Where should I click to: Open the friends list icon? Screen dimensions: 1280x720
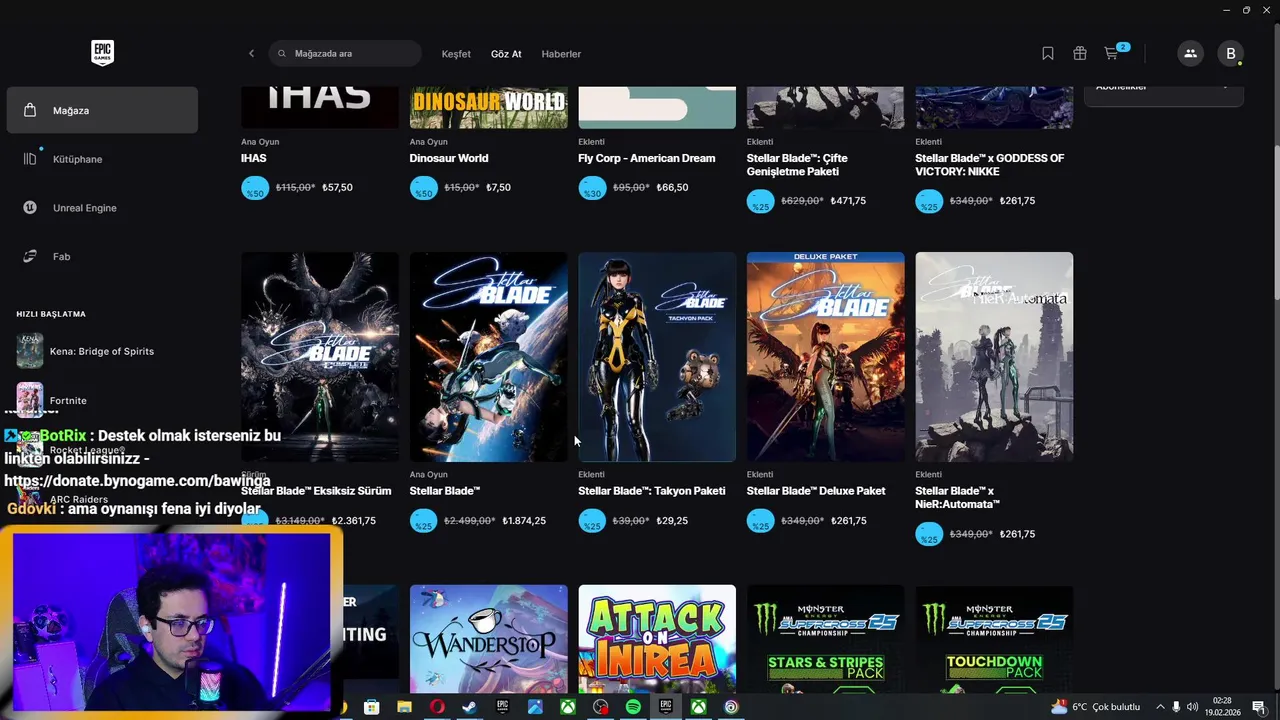(1190, 53)
